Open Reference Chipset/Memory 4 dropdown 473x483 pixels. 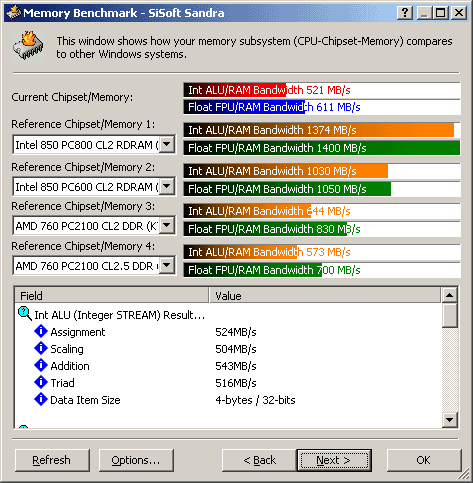[x=167, y=265]
